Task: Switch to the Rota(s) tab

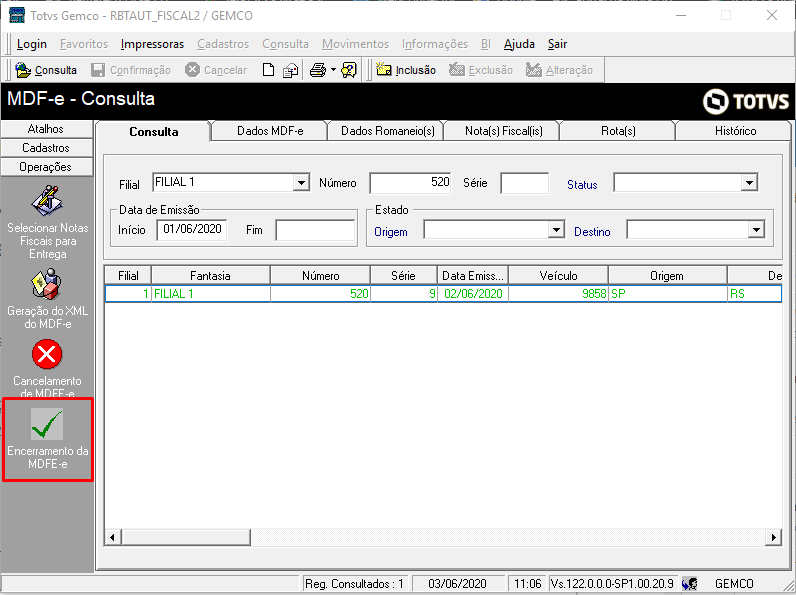Action: [618, 131]
